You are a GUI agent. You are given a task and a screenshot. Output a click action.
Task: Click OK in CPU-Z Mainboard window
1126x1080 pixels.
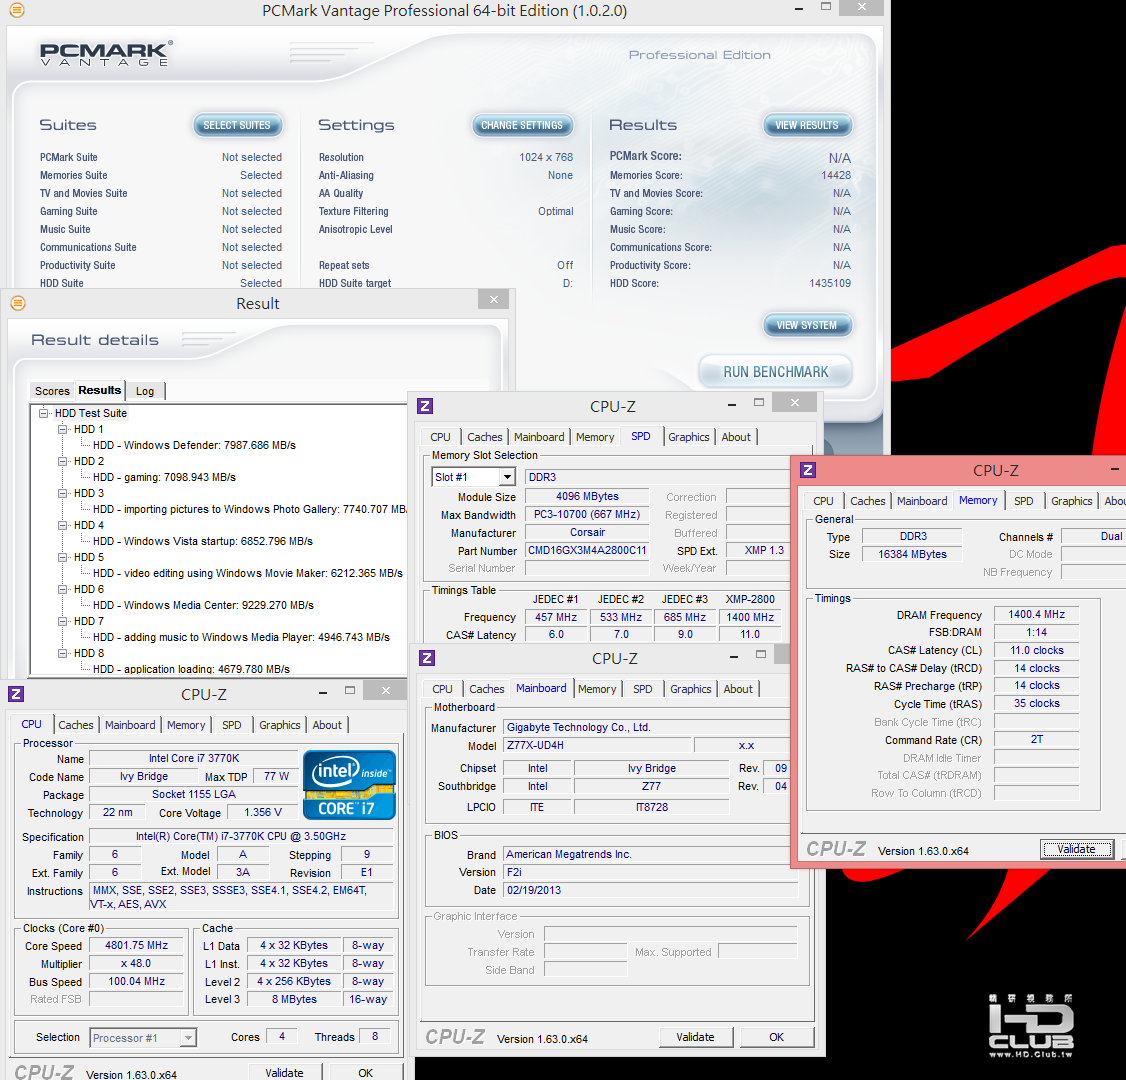(x=776, y=1037)
